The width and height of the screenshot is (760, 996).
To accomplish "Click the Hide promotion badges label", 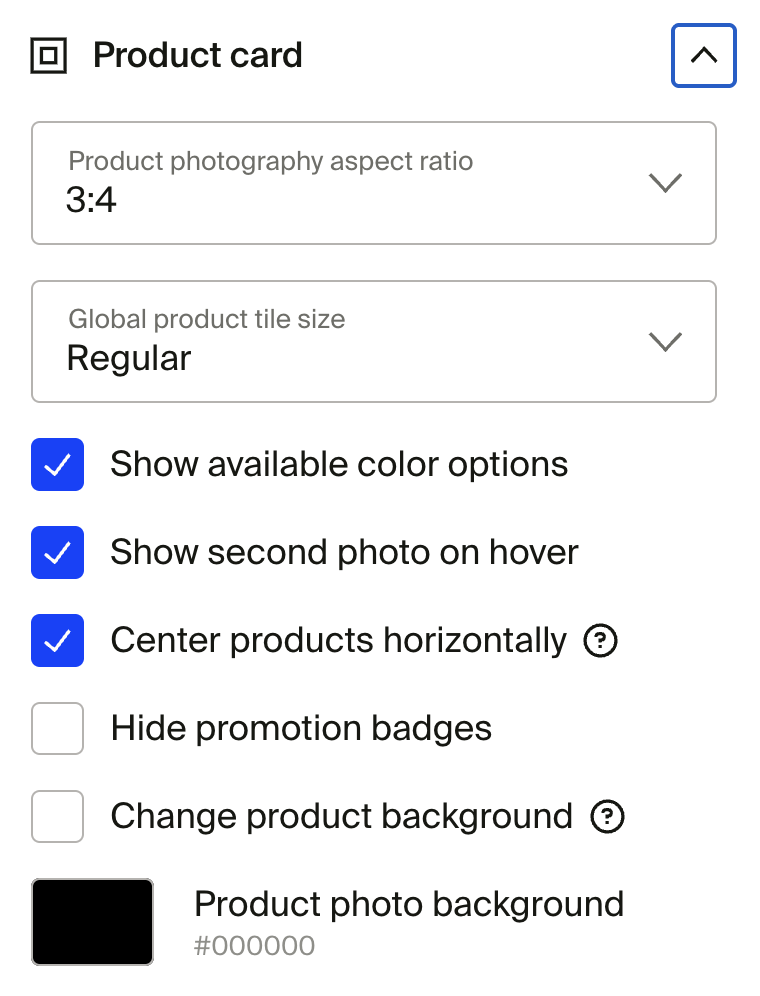I will tap(301, 729).
